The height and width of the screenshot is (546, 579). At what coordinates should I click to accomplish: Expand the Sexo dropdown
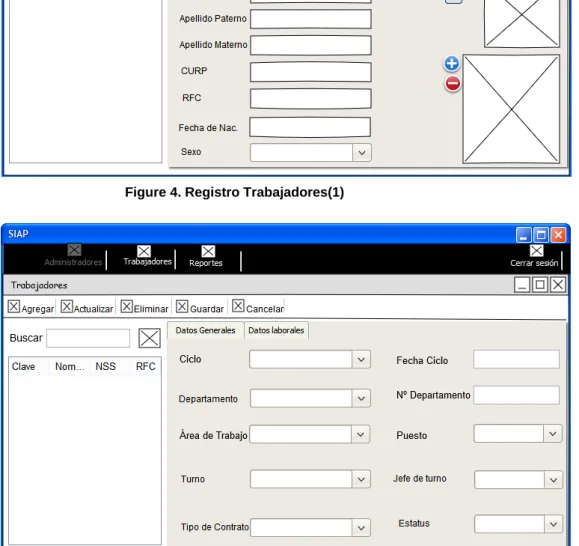coord(362,152)
